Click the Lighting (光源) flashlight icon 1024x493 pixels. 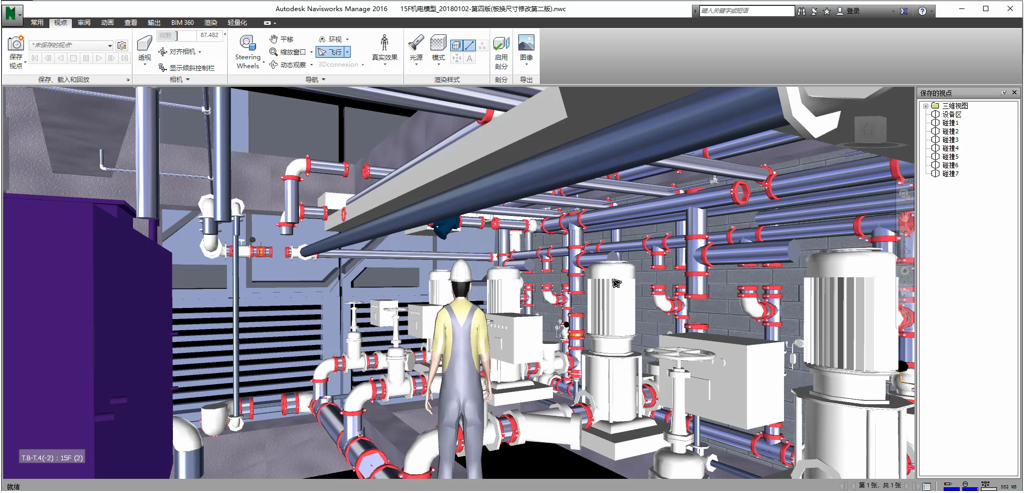tap(416, 43)
